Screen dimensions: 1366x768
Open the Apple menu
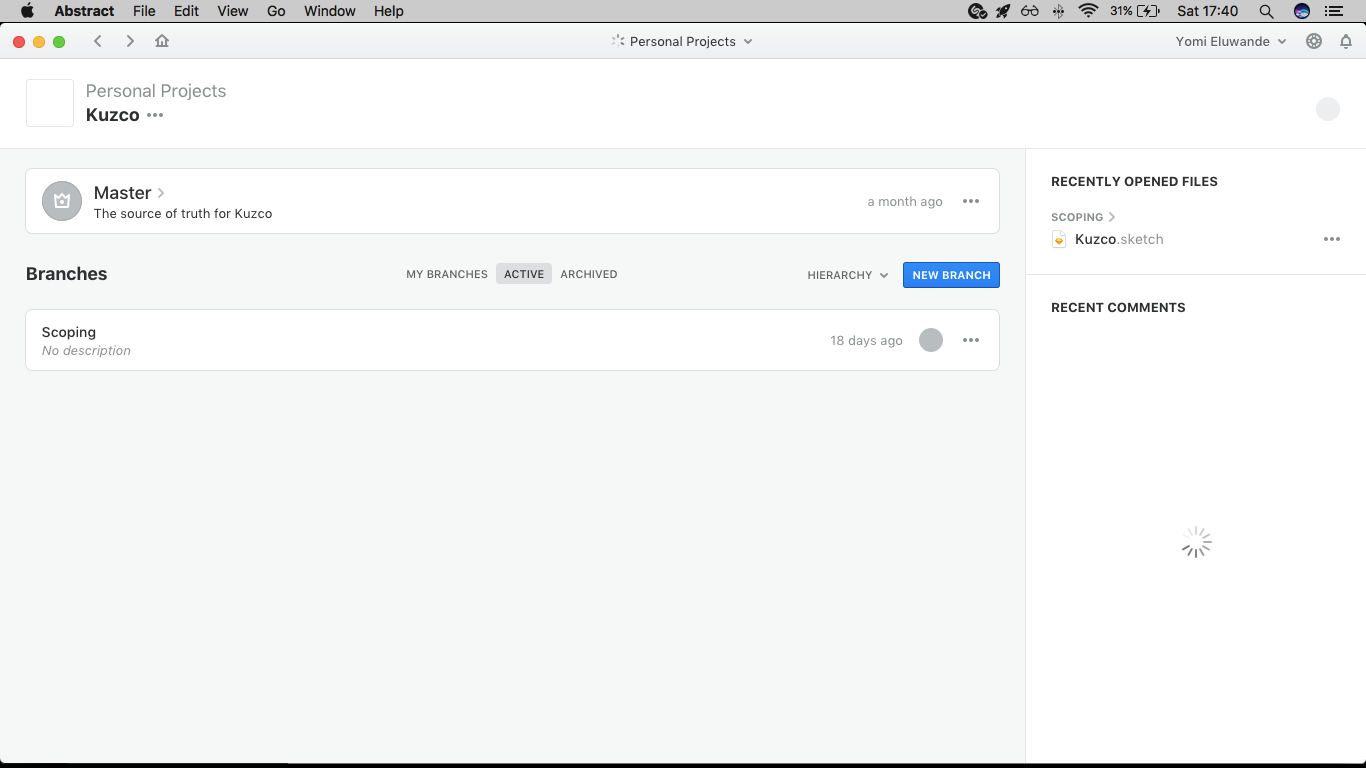[27, 11]
